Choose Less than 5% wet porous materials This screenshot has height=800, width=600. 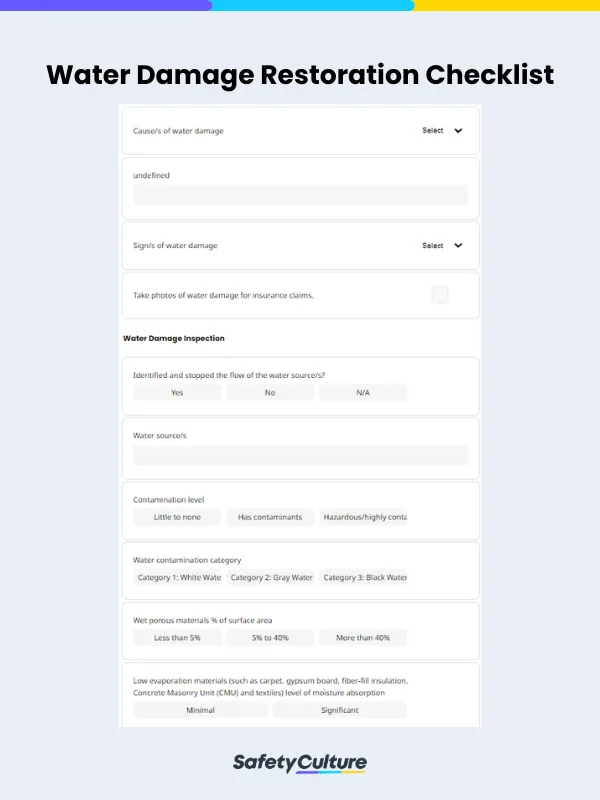click(x=177, y=637)
